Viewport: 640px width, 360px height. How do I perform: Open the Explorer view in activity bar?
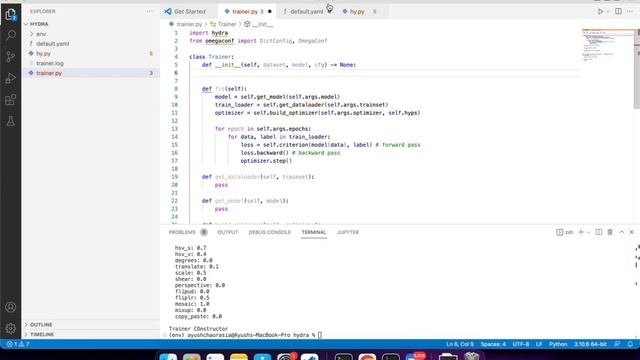[x=11, y=14]
